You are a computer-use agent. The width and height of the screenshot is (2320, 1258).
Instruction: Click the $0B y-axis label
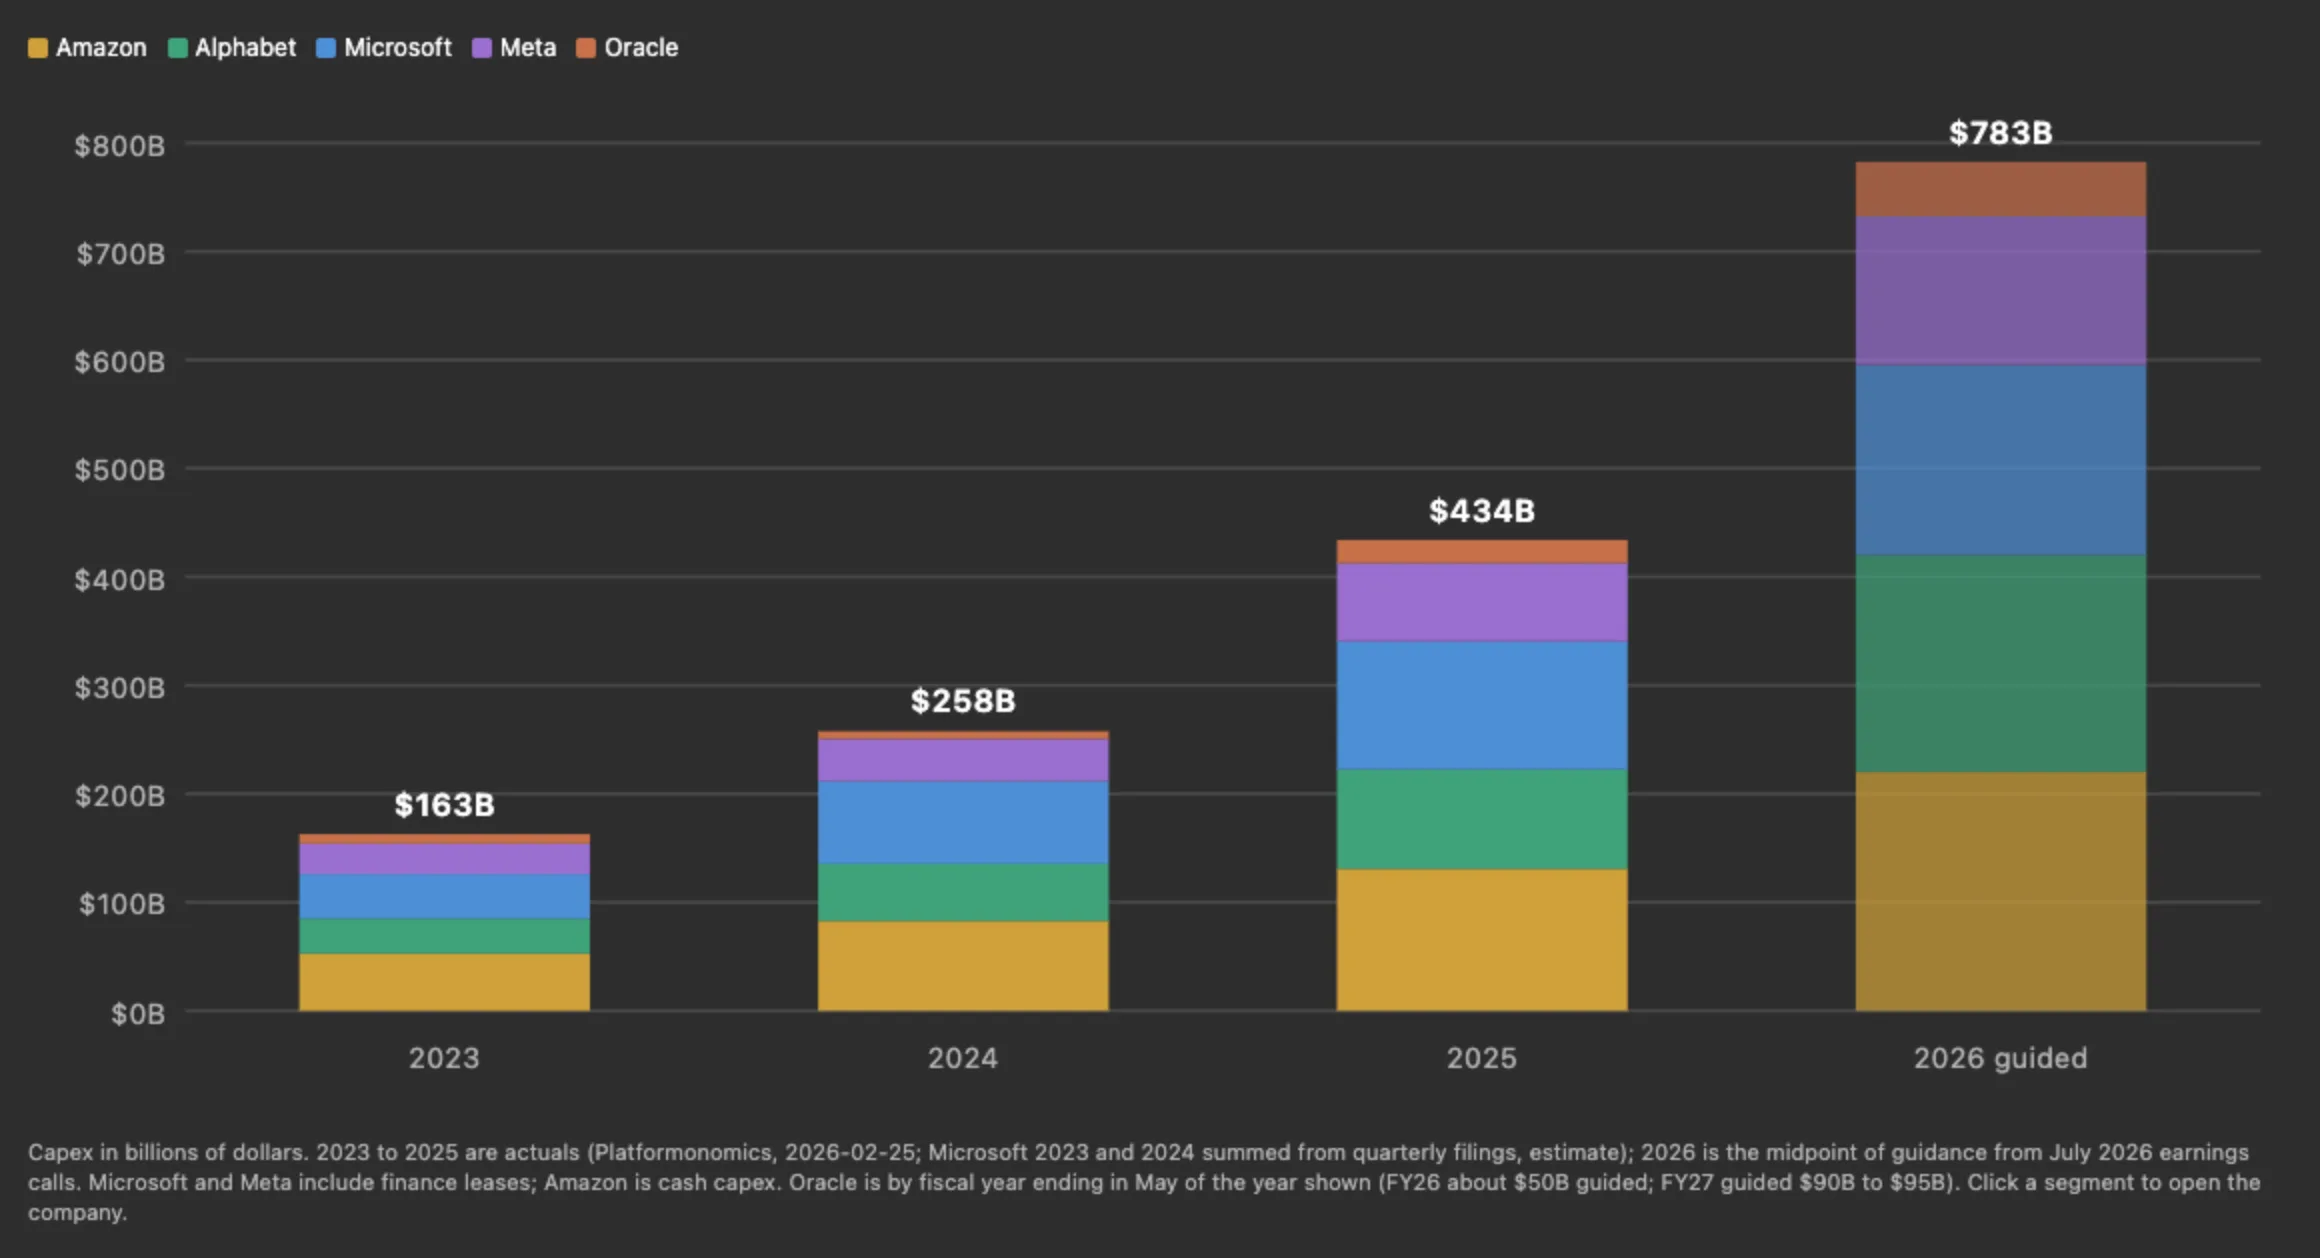[138, 1014]
